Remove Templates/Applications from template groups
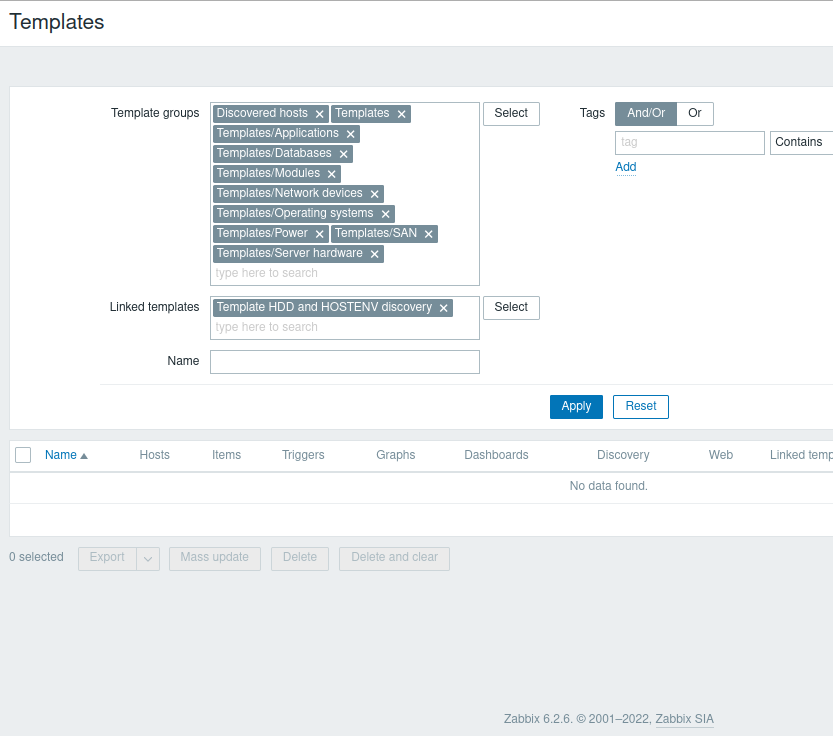The height and width of the screenshot is (736, 833). [x=351, y=134]
